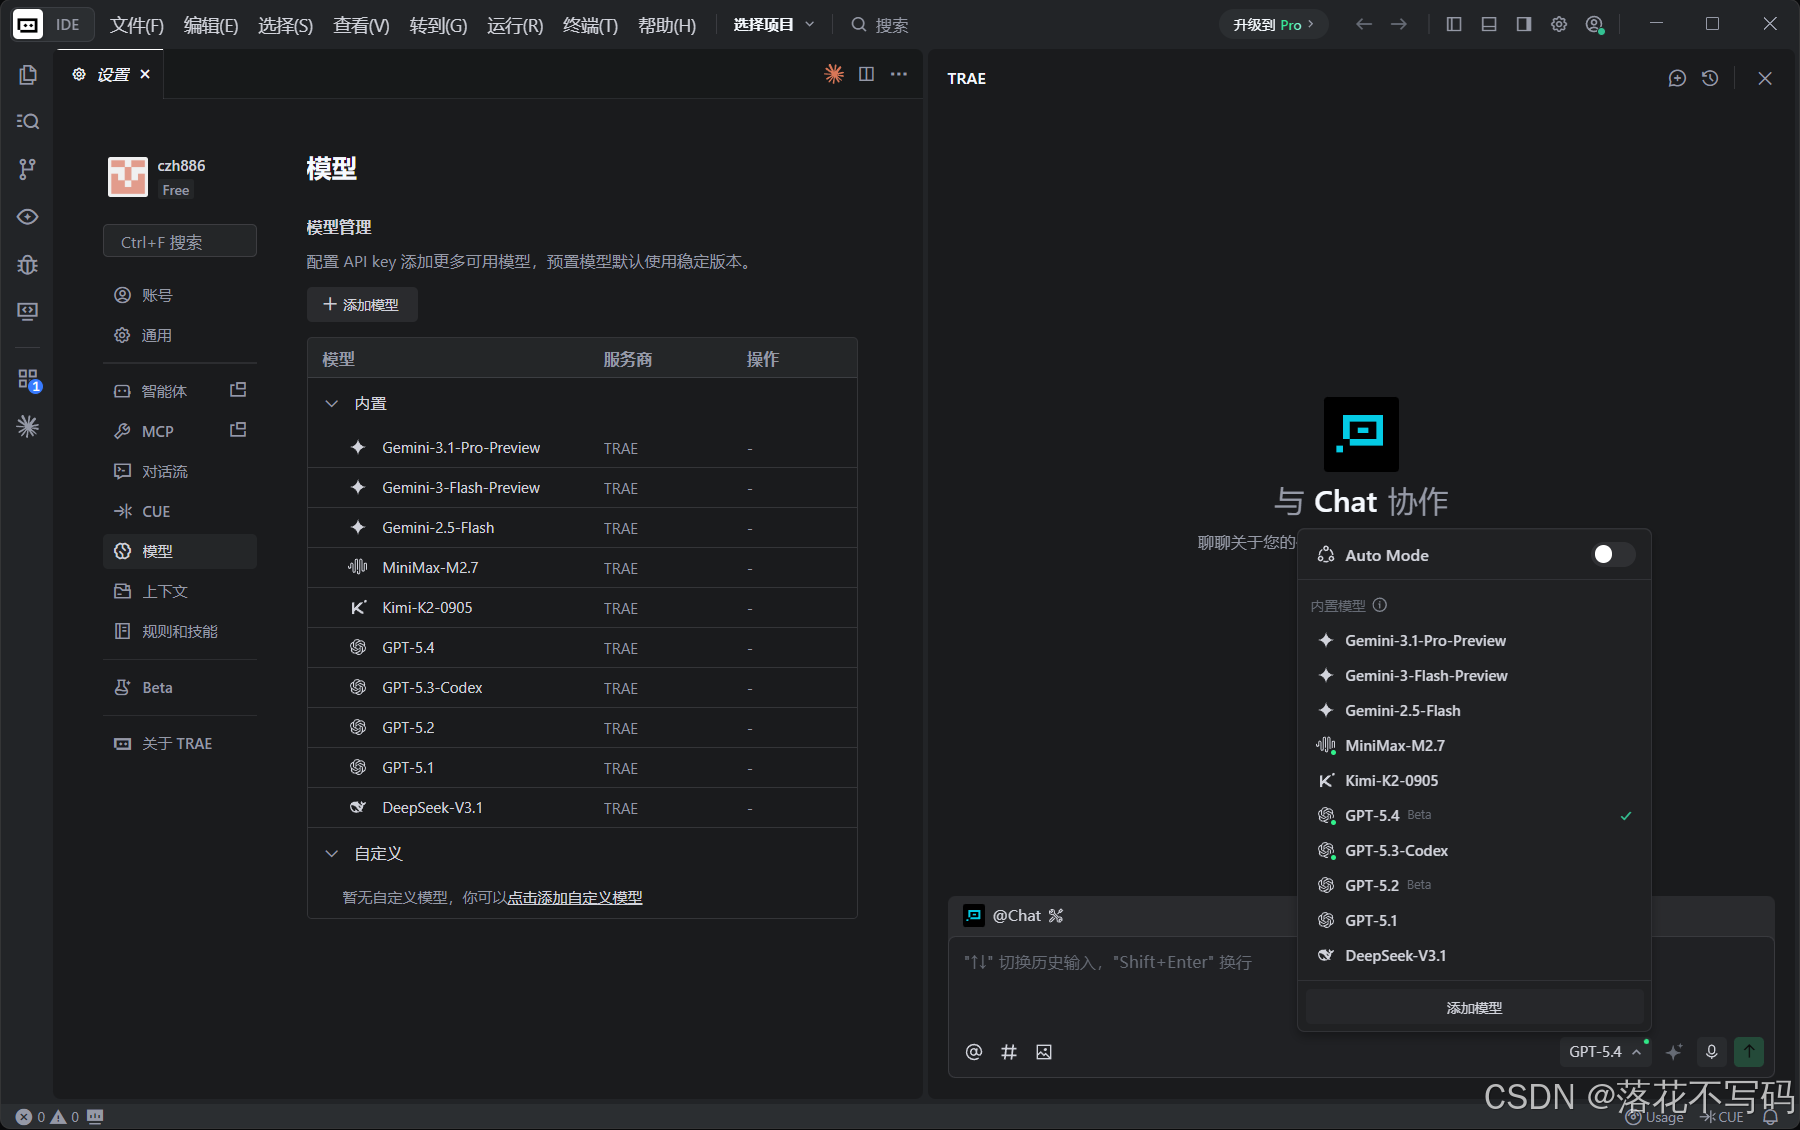Open the editor more actions ellipsis
This screenshot has height=1130, width=1800.
[899, 74]
